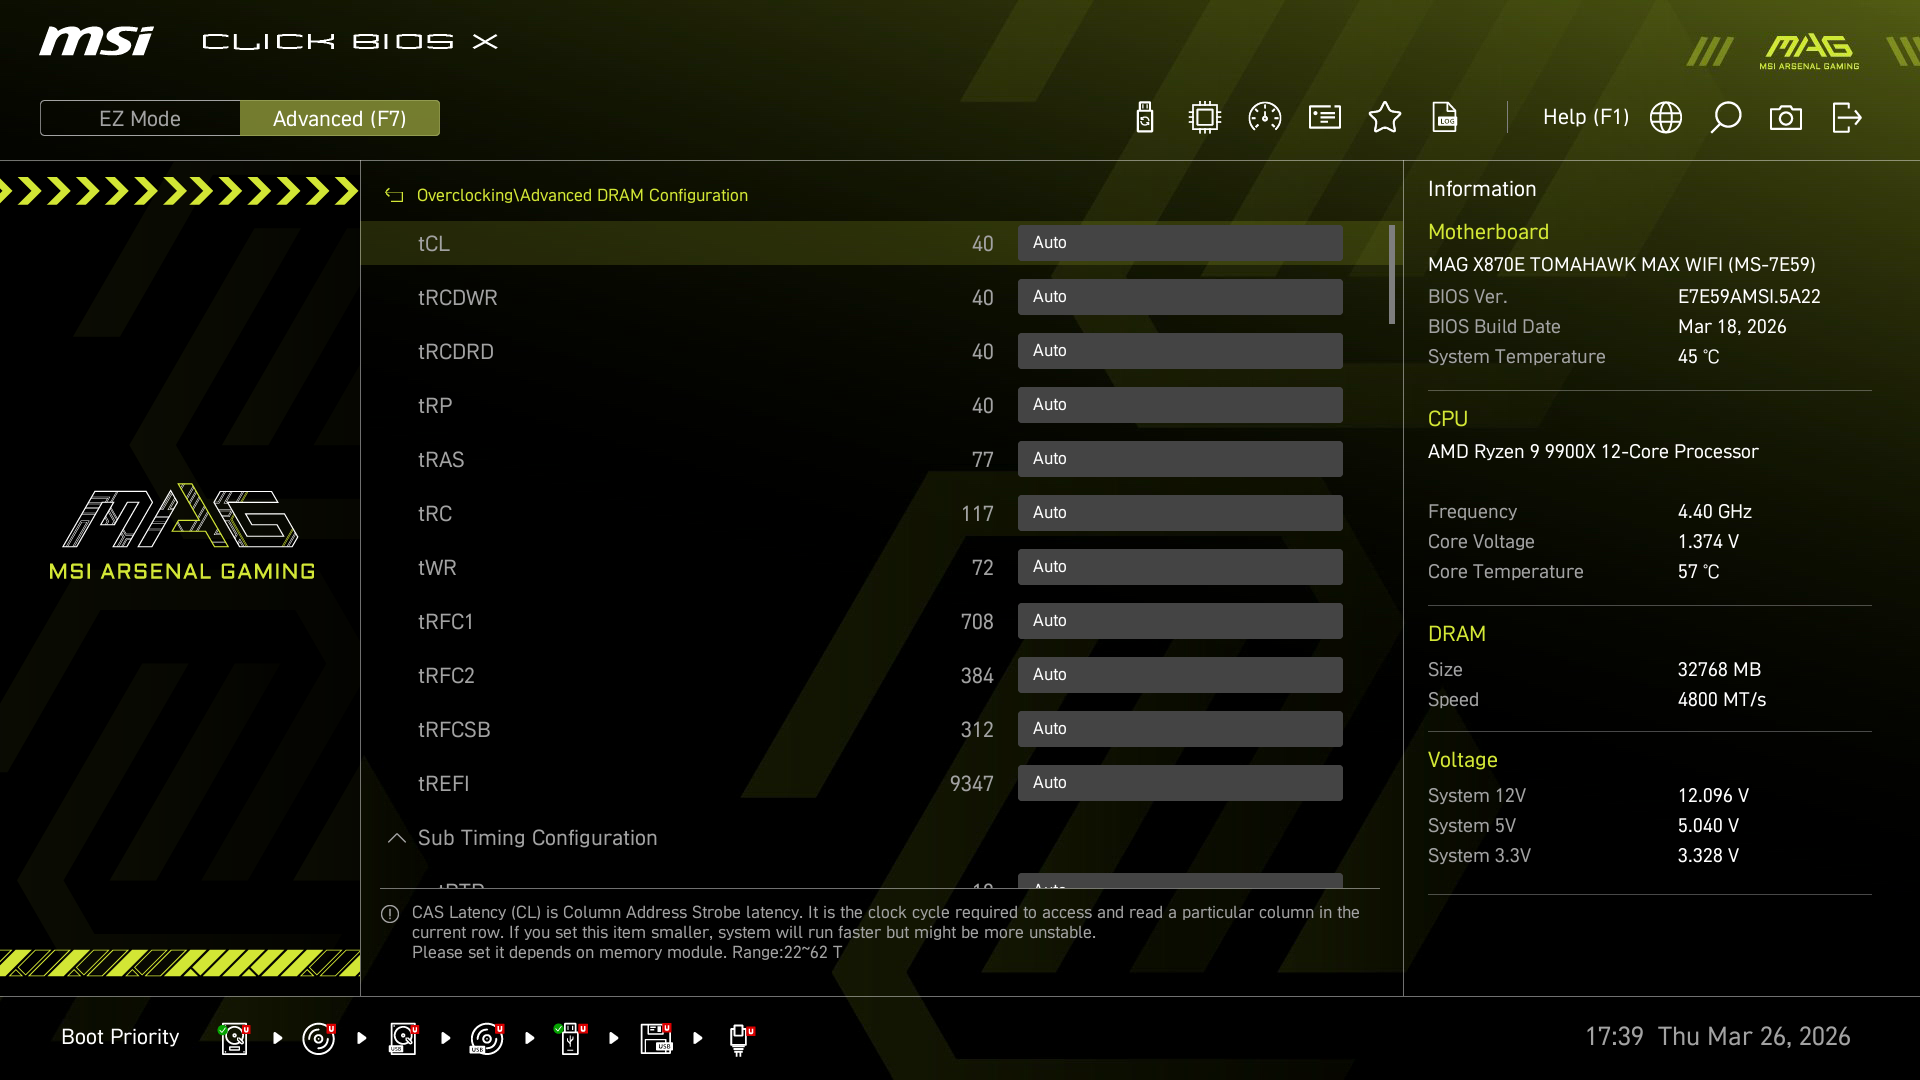
Task: Change the tREFI Auto setting
Action: (x=1180, y=782)
